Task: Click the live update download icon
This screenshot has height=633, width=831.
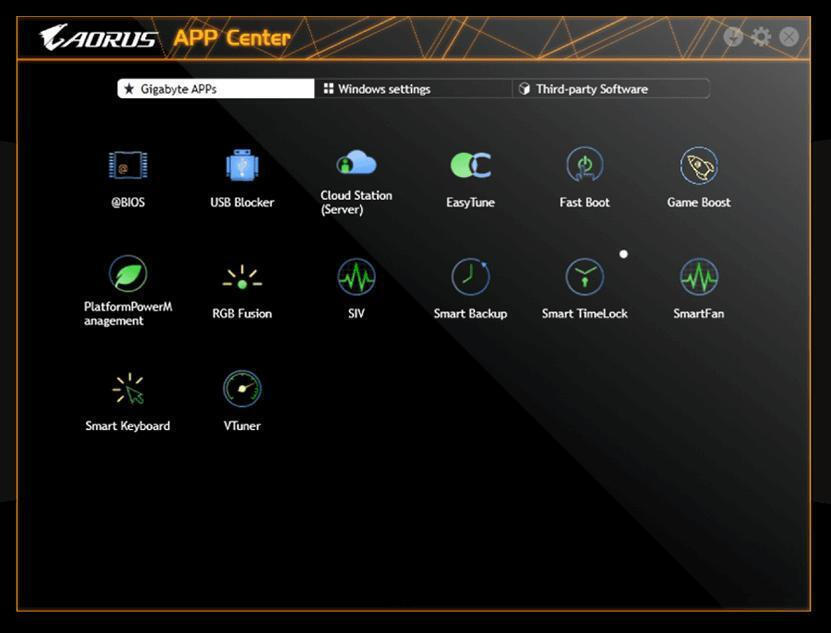Action: click(x=733, y=37)
